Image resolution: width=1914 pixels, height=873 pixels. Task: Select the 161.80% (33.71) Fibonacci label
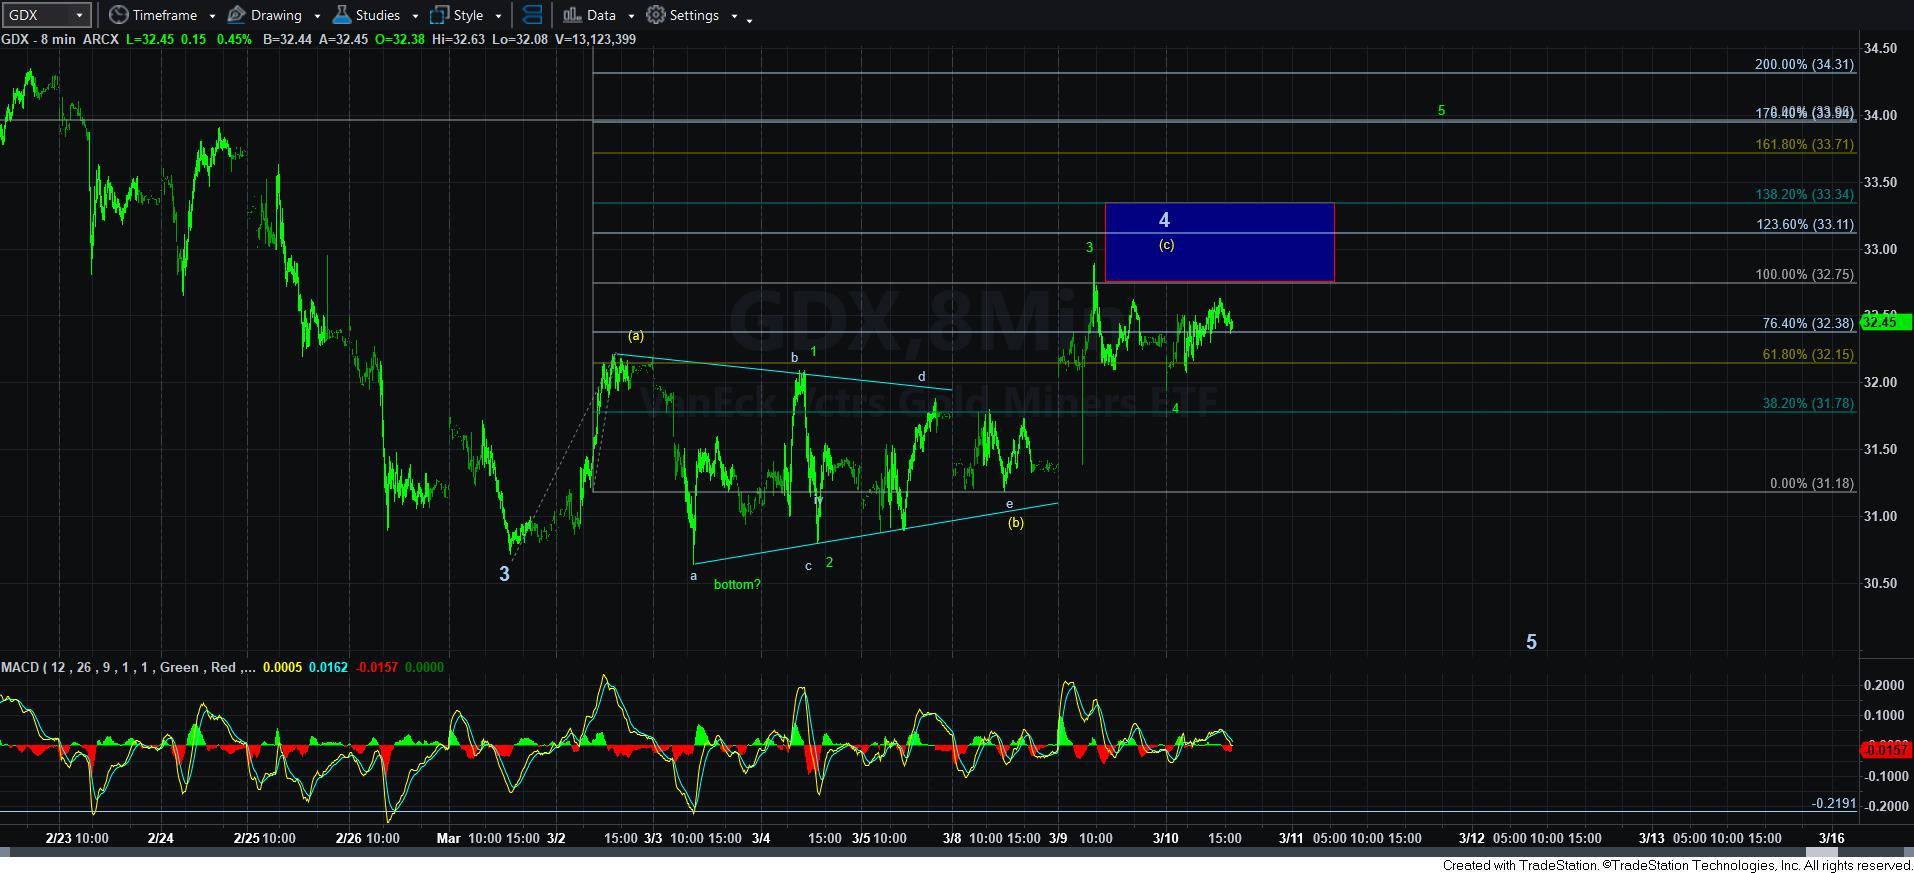[x=1804, y=144]
